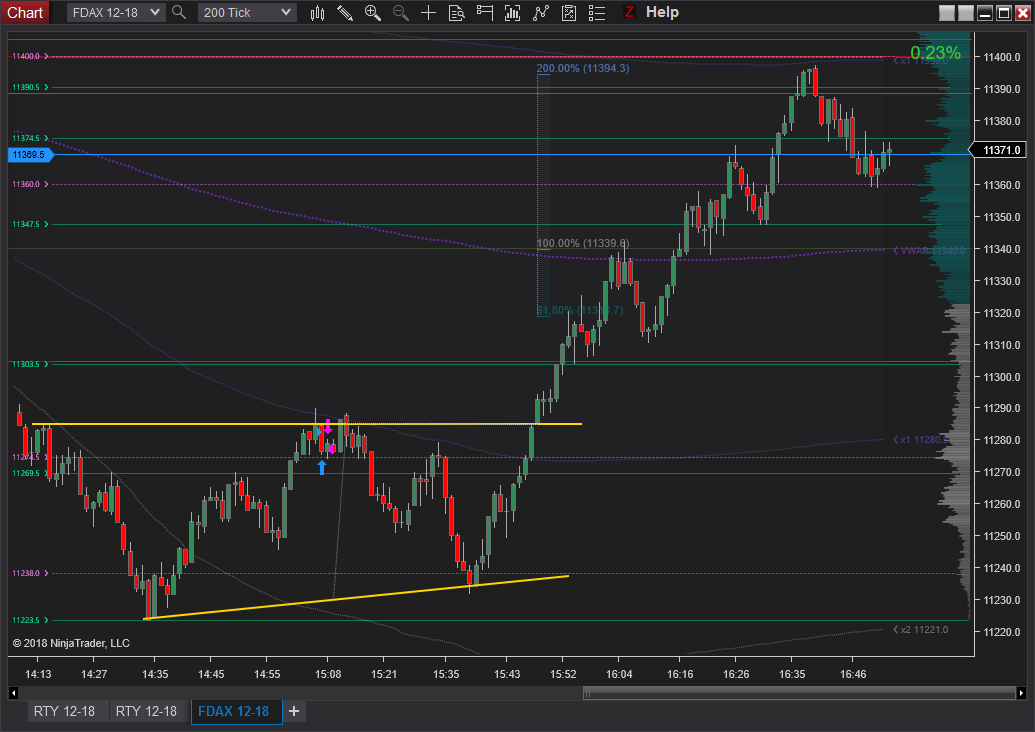
Task: Open the Data Series icon
Action: point(512,13)
